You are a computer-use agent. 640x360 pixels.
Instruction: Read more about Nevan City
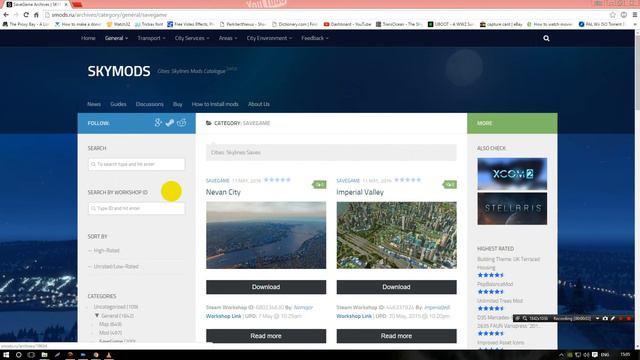[266, 336]
